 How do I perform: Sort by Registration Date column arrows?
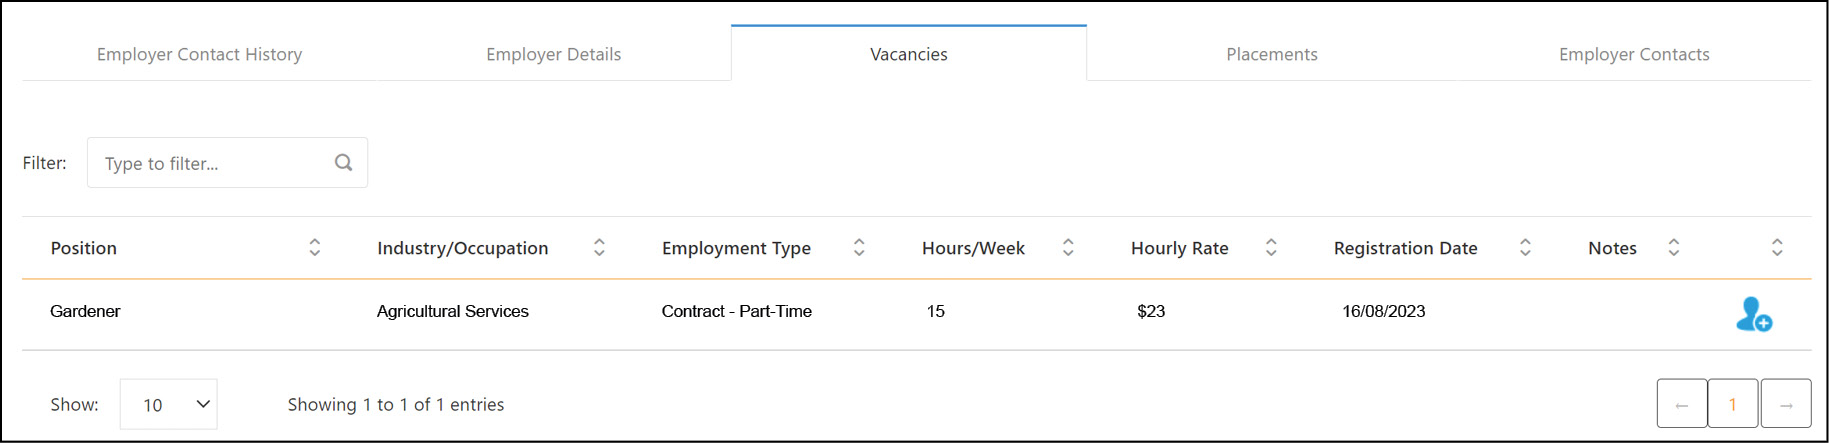1525,247
